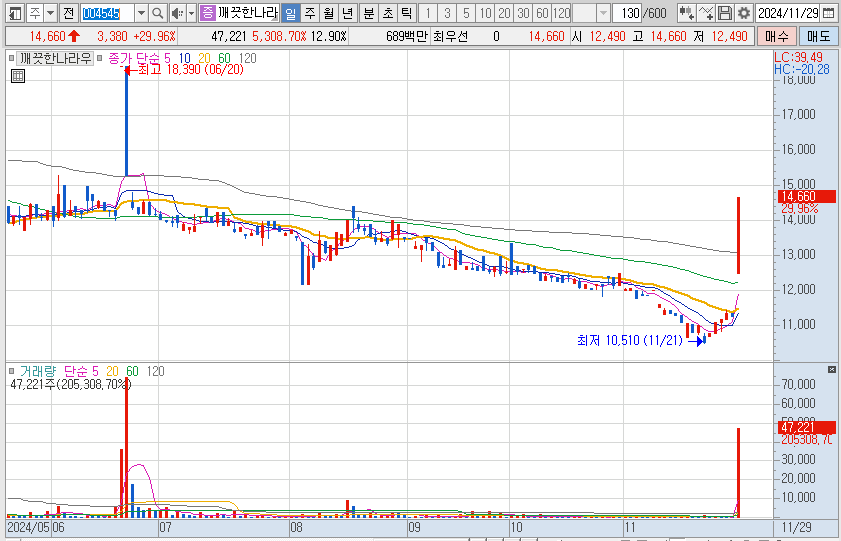Click the 전 button

(x=69, y=13)
